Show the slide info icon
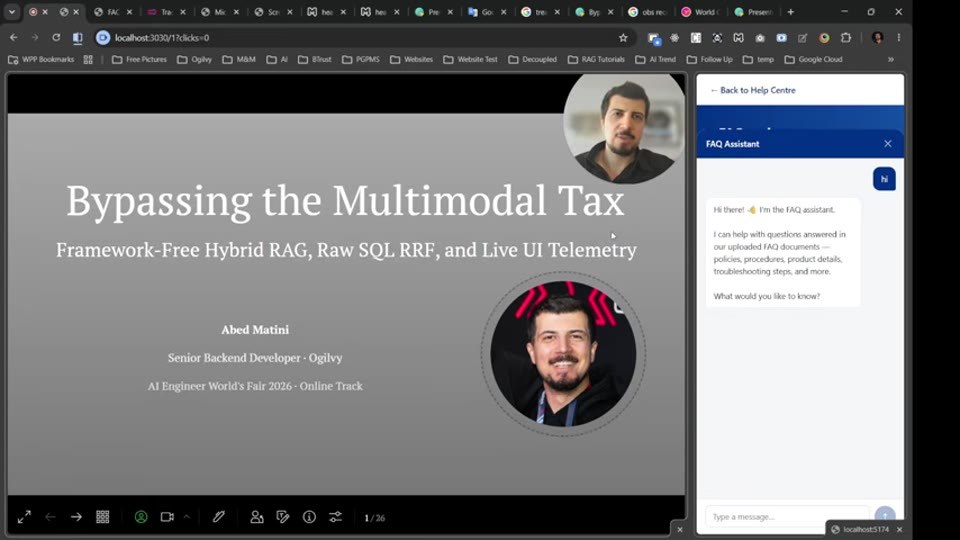The image size is (960, 540). point(309,517)
